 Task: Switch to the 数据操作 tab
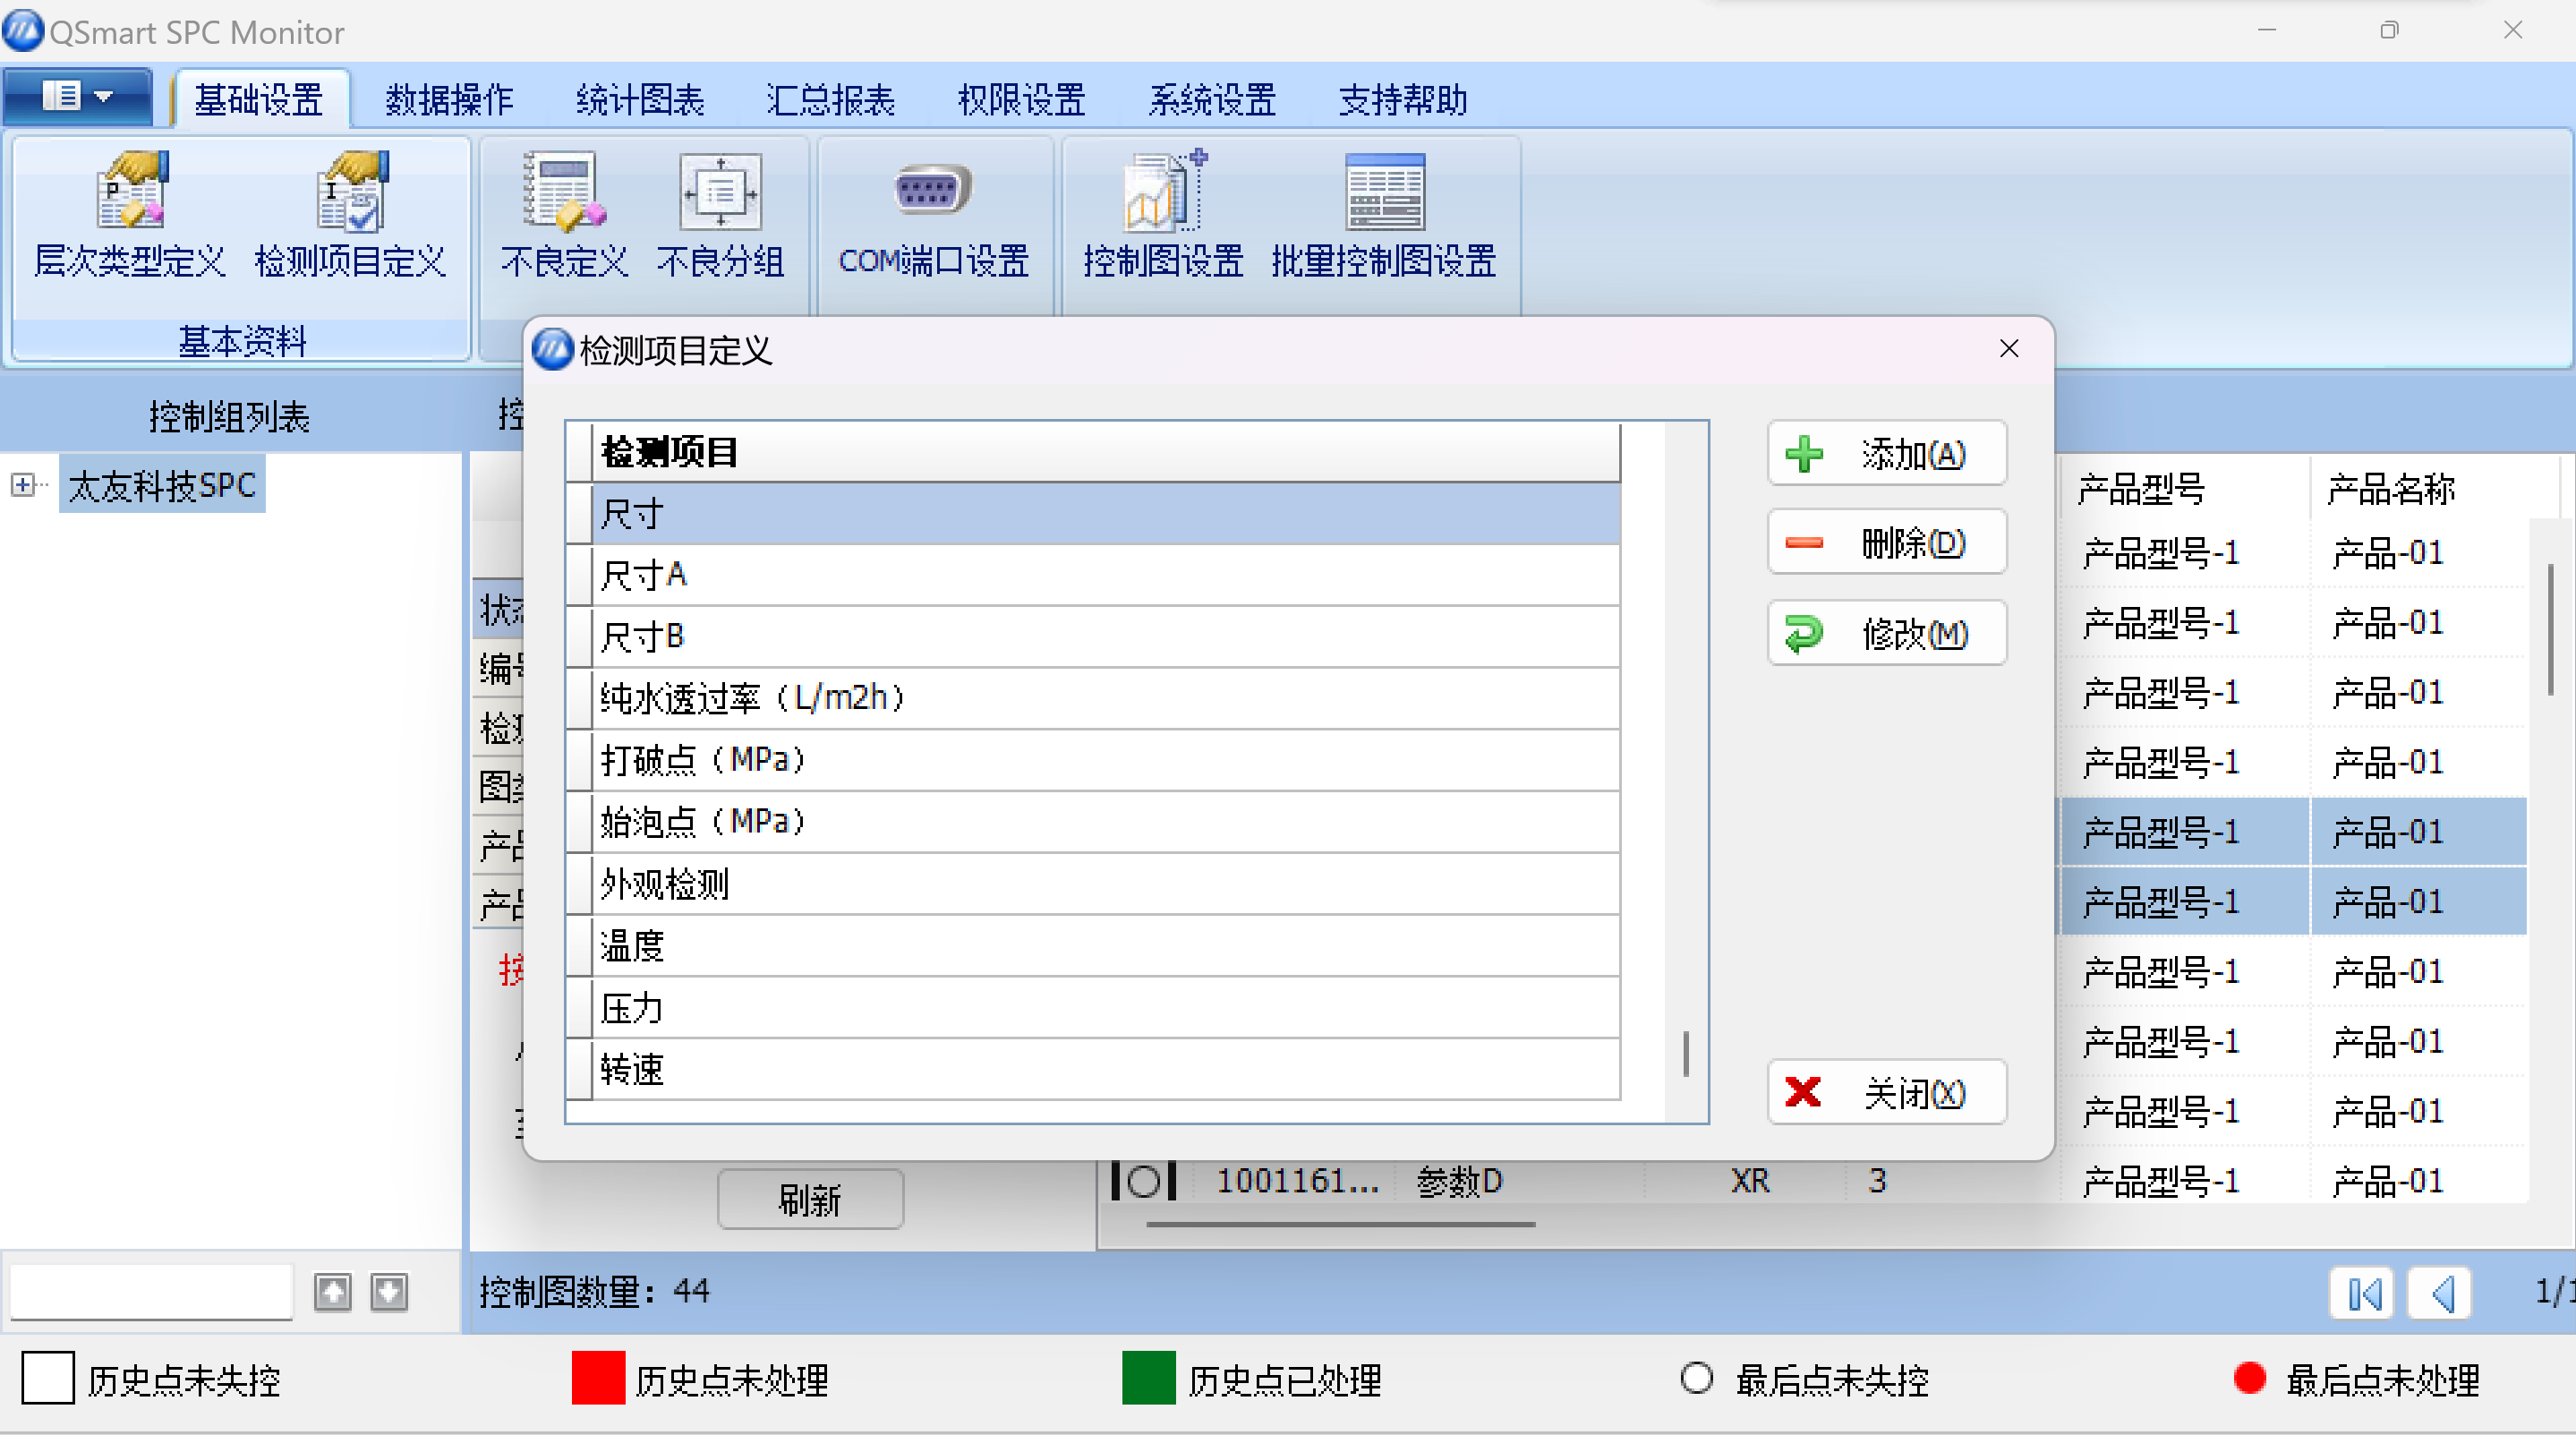pyautogui.click(x=449, y=99)
